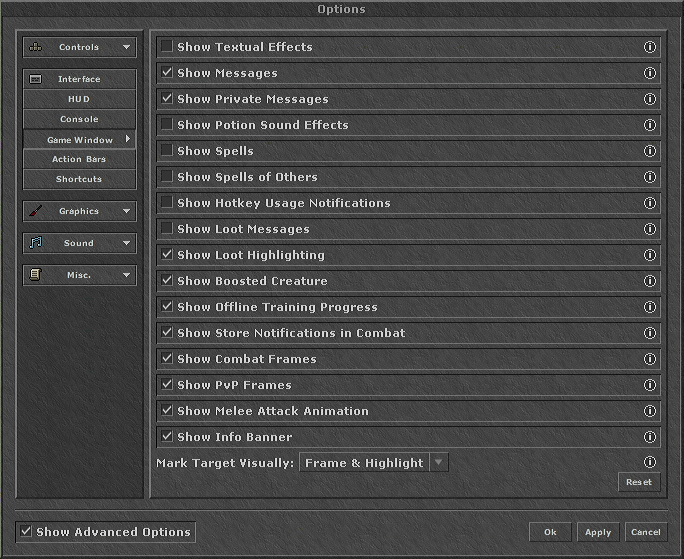Screen dimensions: 684x559
Task: Toggle Show Advanced Options checkbox
Action: (x=26, y=531)
